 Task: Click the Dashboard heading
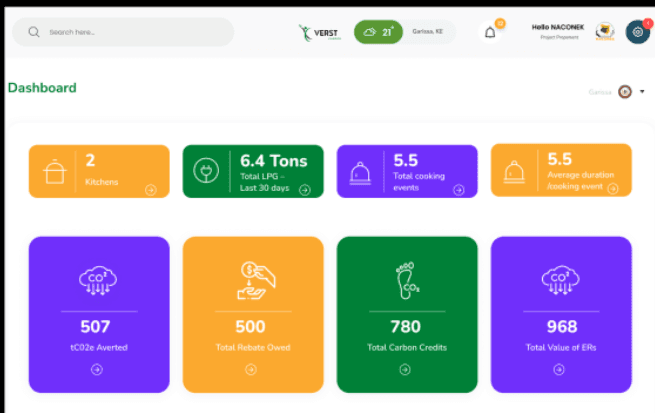42,88
